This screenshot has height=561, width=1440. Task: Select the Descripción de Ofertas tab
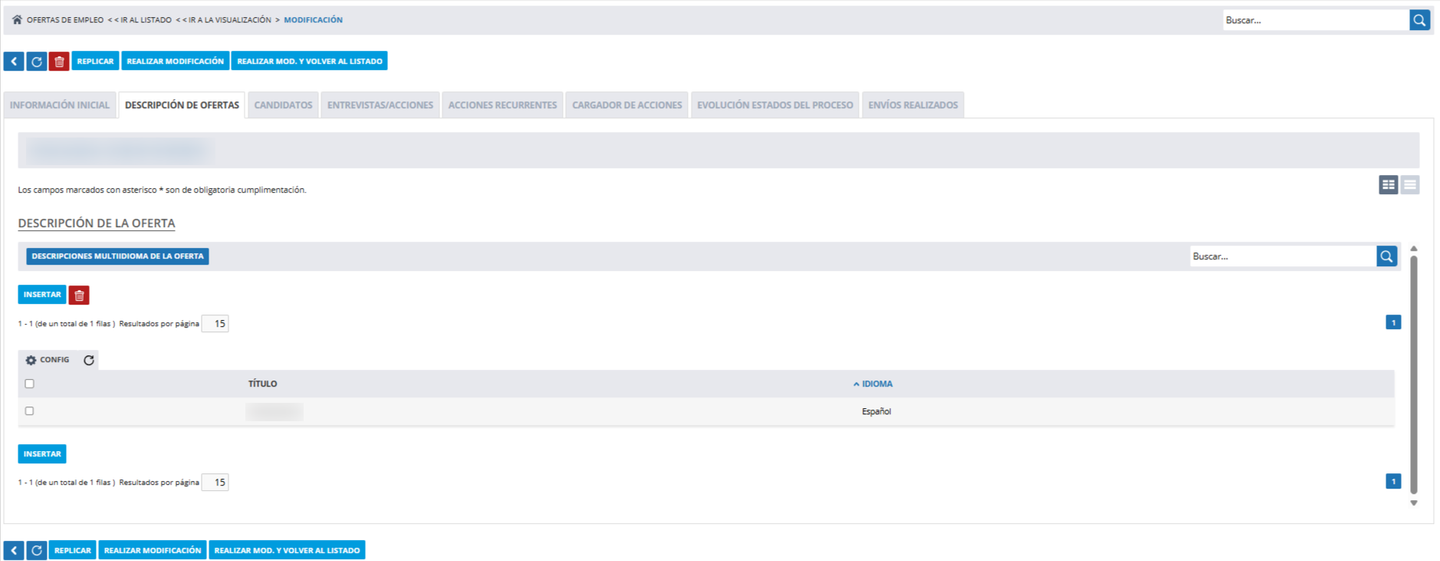182,105
